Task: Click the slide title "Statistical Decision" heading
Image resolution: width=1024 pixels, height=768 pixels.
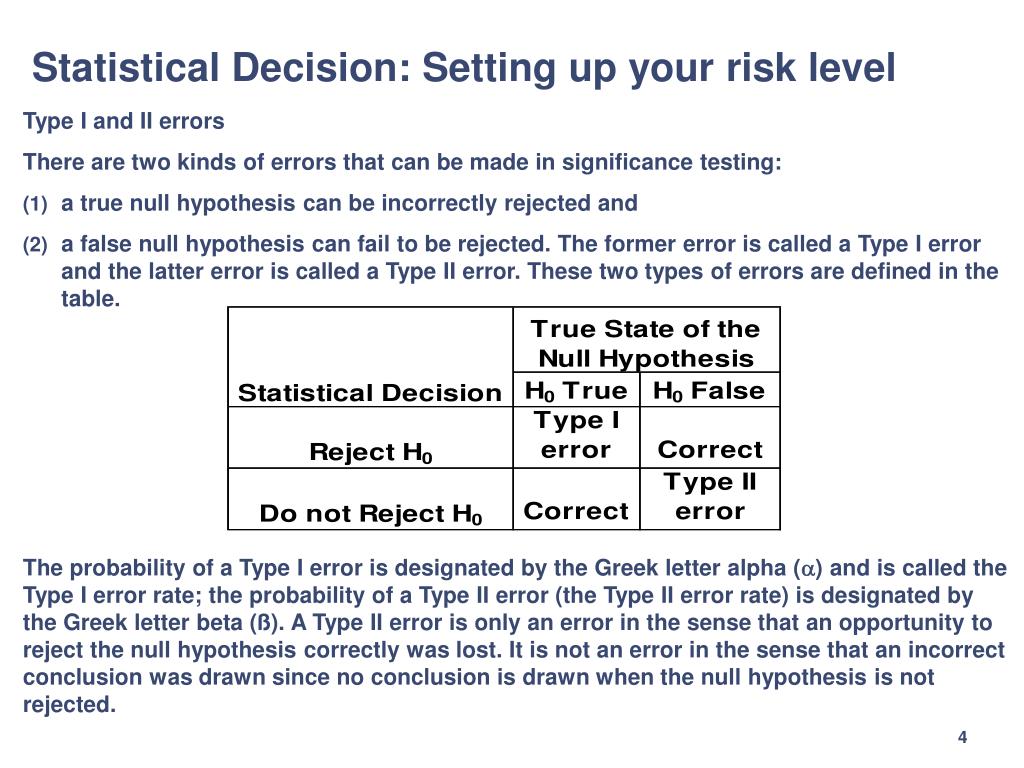Action: point(463,68)
